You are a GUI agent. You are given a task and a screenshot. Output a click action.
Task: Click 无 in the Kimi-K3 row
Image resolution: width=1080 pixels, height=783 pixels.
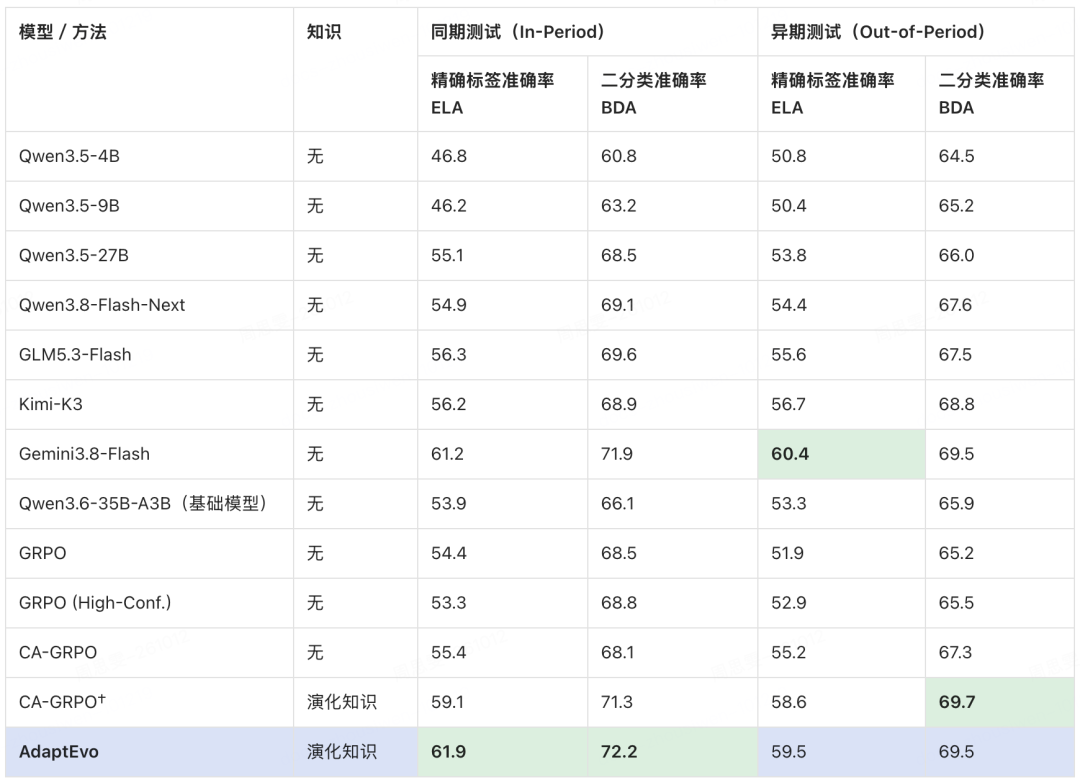click(x=315, y=404)
